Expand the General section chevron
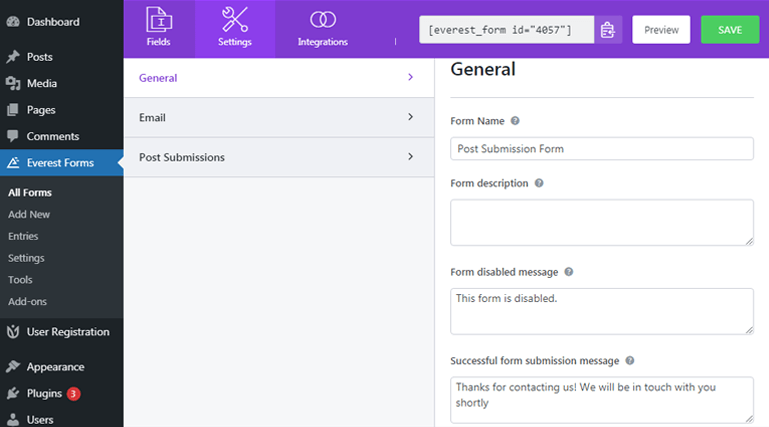This screenshot has height=427, width=769. tap(410, 77)
